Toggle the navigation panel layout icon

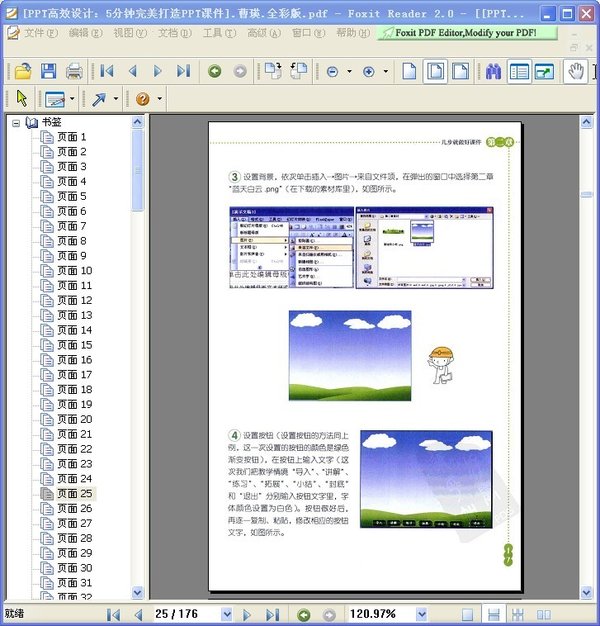(519, 71)
